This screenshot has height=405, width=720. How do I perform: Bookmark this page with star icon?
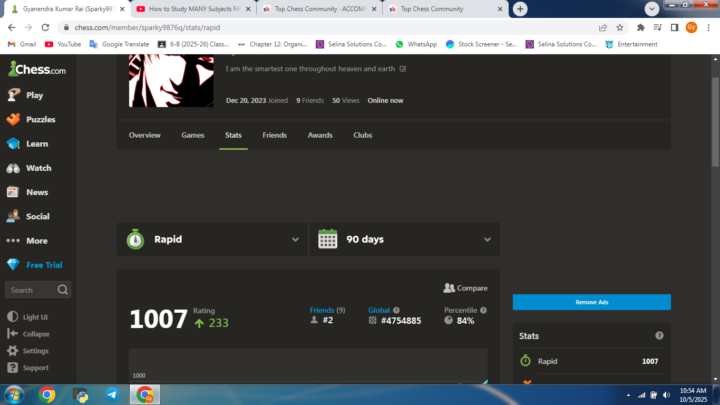pyautogui.click(x=620, y=28)
